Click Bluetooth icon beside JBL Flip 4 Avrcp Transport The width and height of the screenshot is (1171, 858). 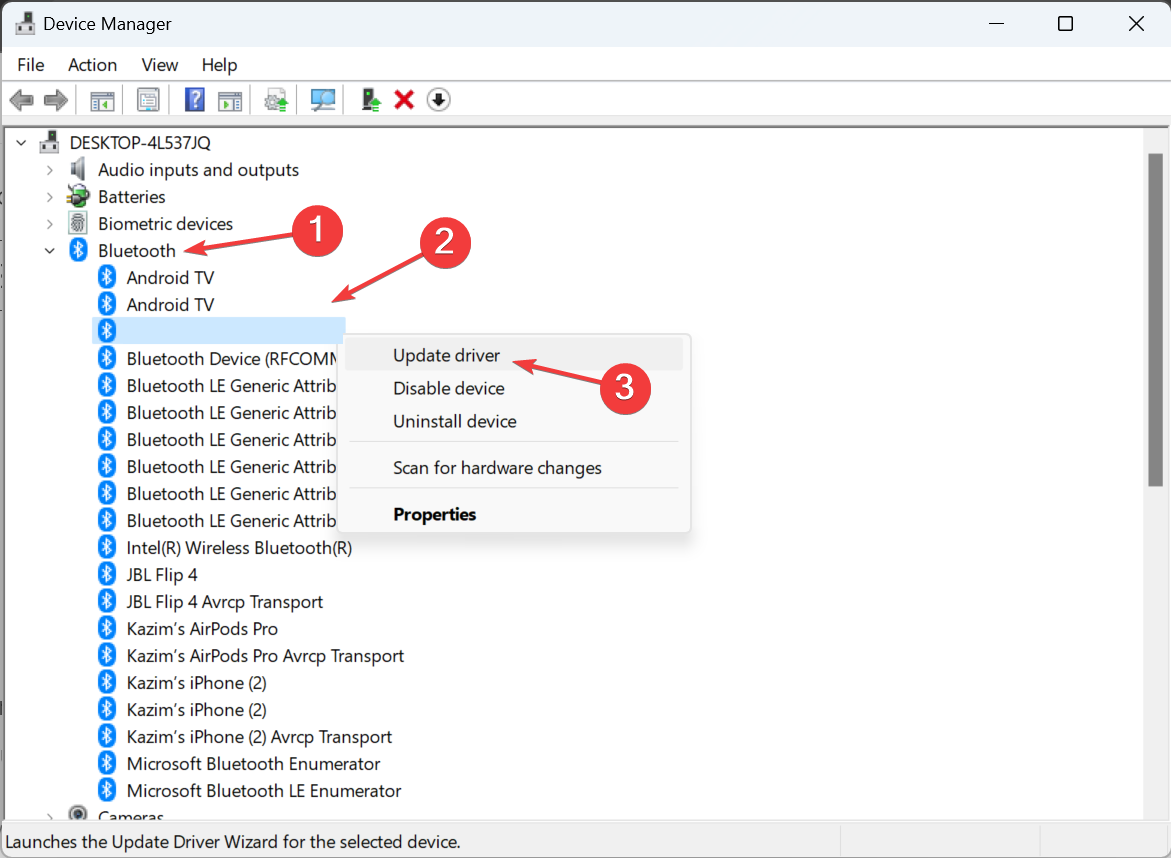107,601
